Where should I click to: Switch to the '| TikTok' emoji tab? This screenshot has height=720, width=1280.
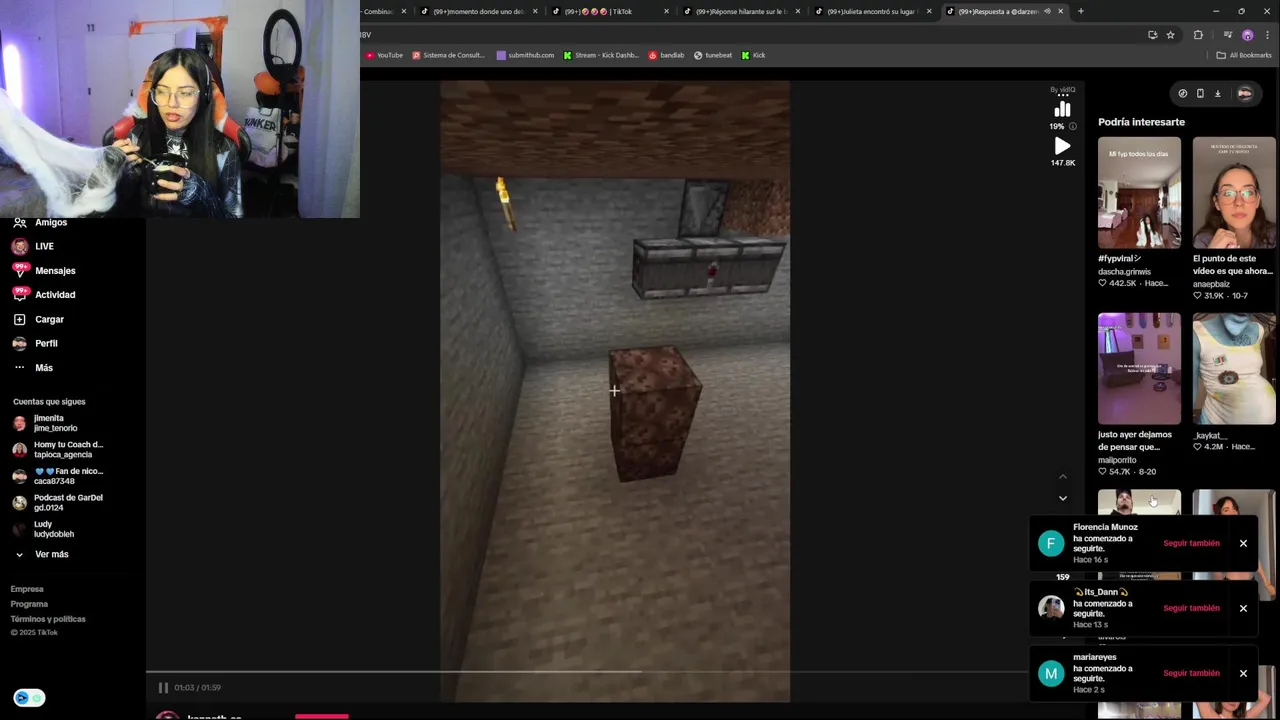pos(608,11)
